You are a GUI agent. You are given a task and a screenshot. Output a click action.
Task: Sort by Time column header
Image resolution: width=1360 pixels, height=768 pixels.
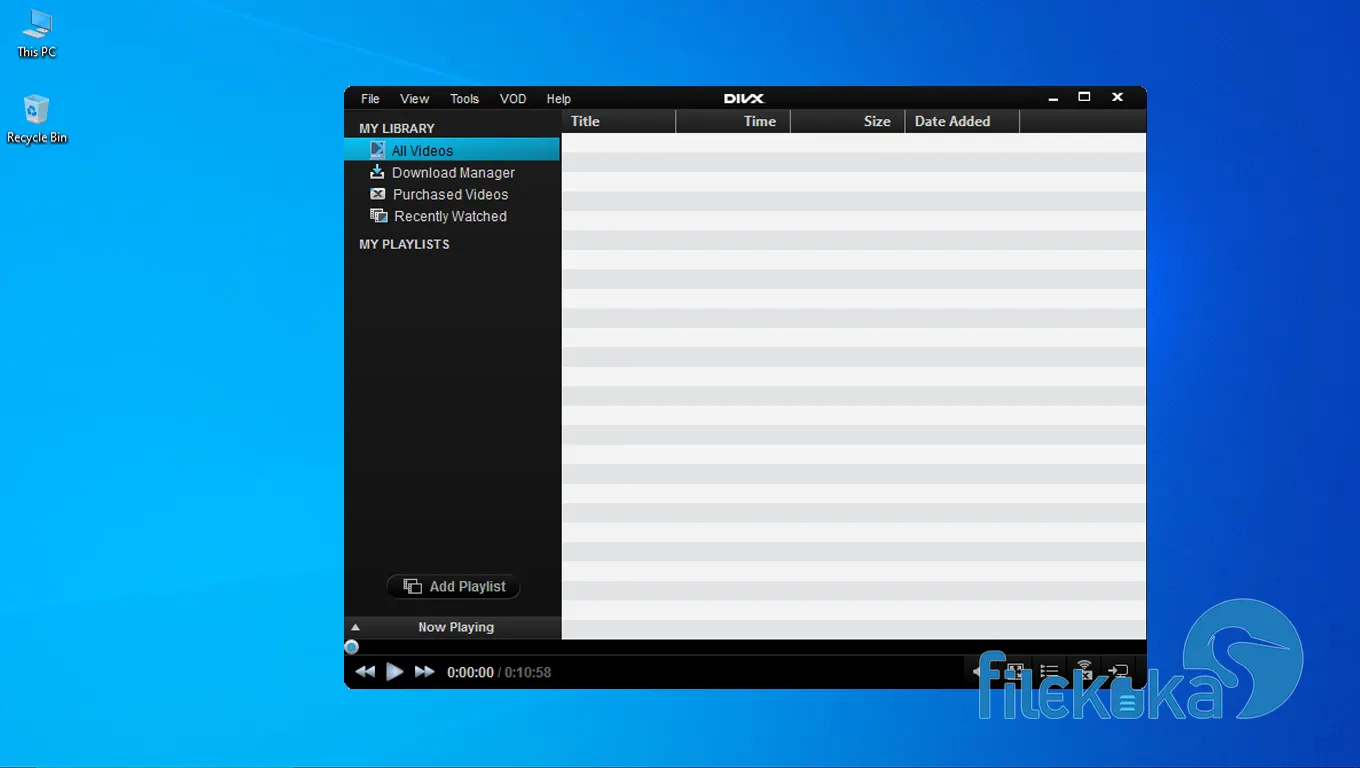[x=733, y=121]
